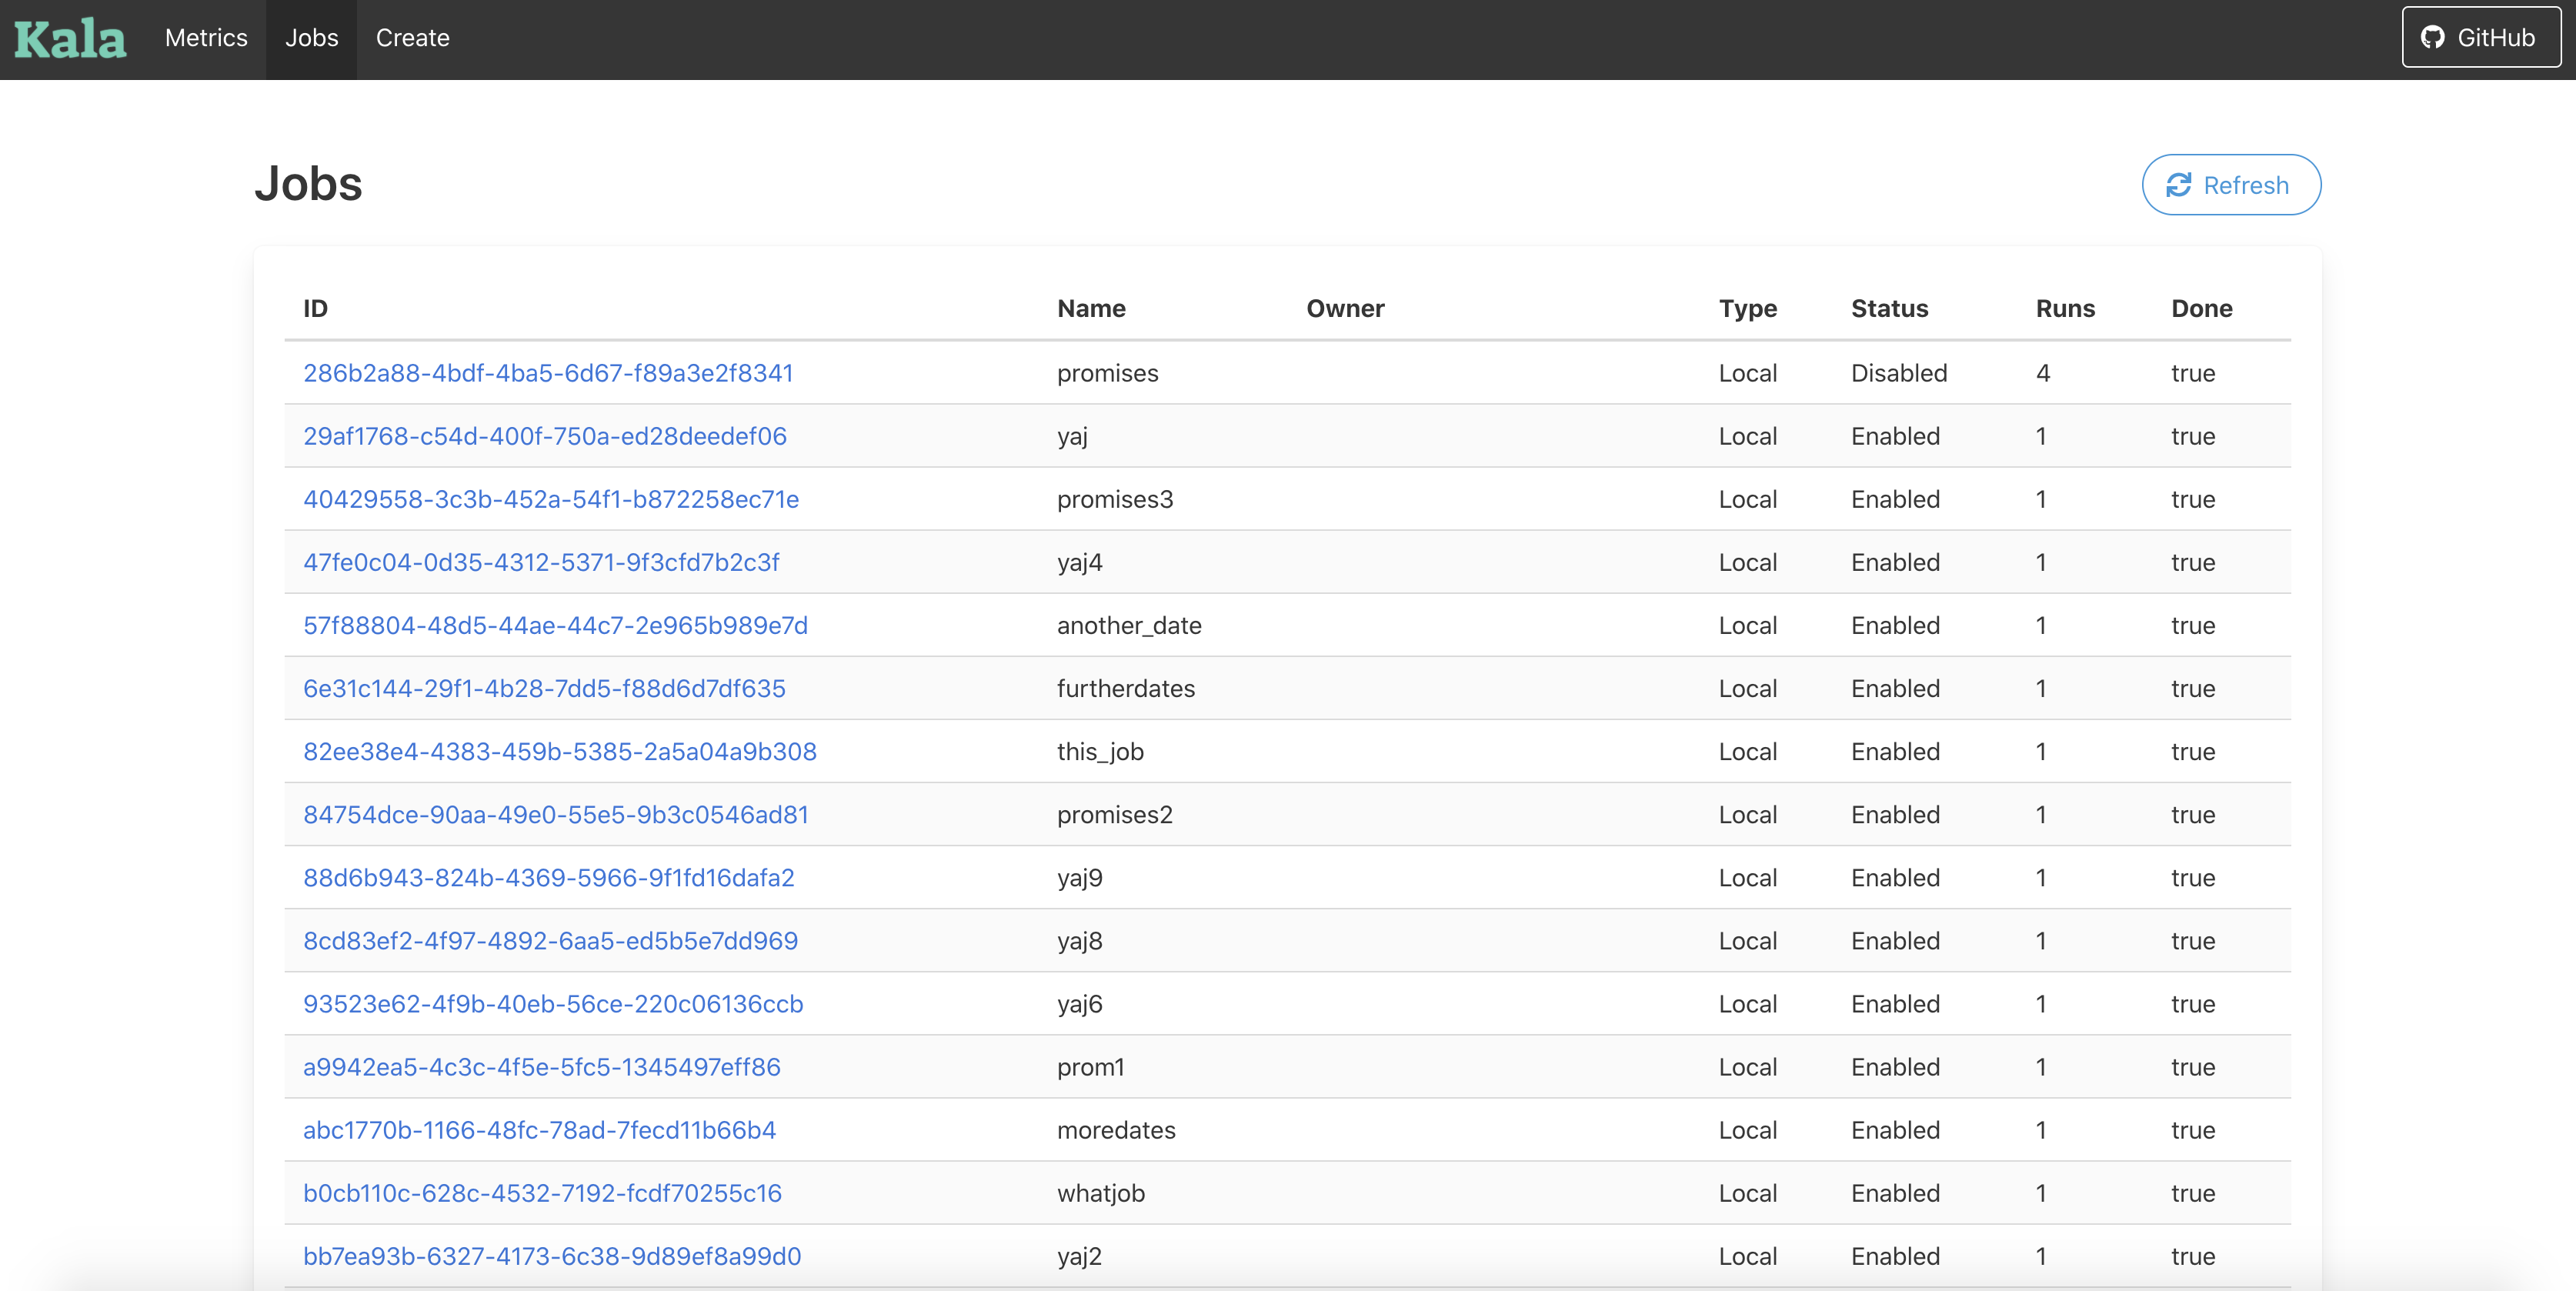
Task: Open the Create page
Action: pyautogui.click(x=412, y=38)
